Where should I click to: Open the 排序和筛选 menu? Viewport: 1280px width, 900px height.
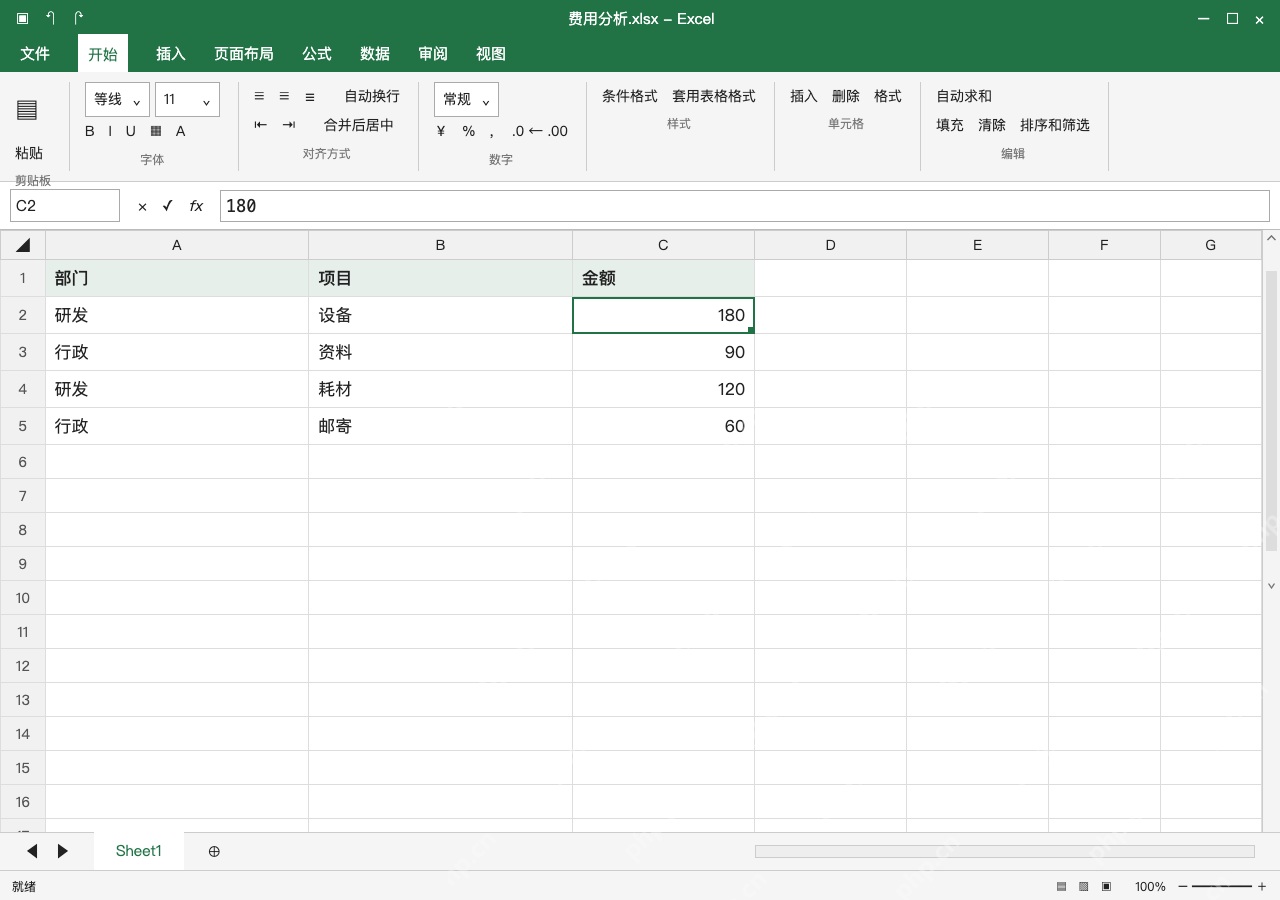pyautogui.click(x=1055, y=125)
